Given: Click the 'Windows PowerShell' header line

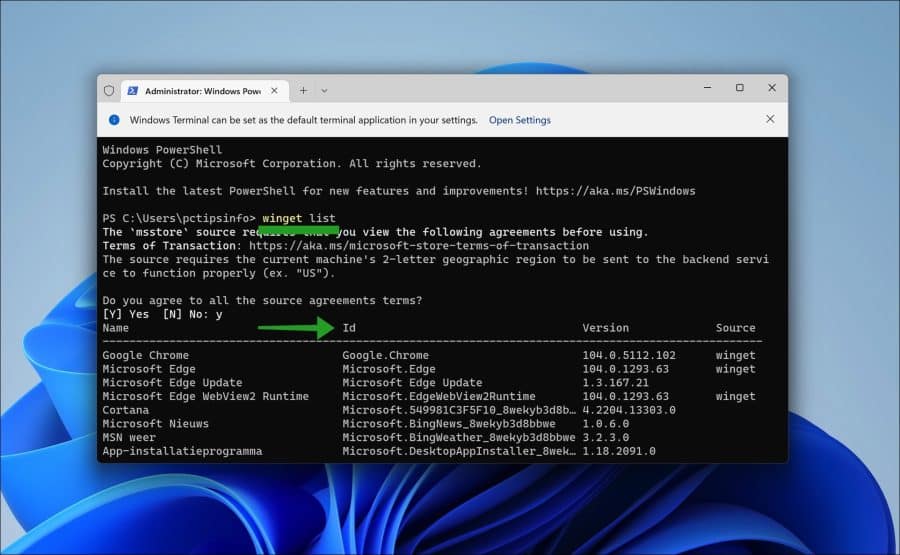Looking at the screenshot, I should coord(162,150).
